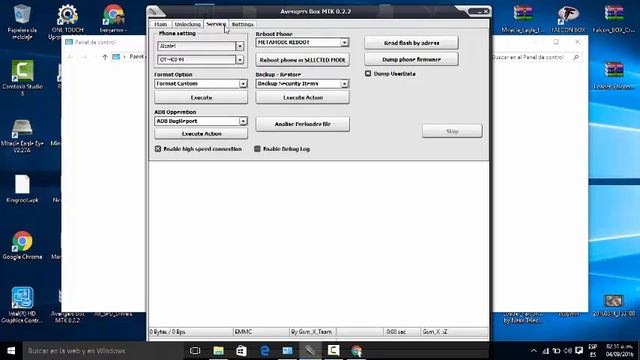
Task: Click Read flash by adress button
Action: [x=411, y=42]
